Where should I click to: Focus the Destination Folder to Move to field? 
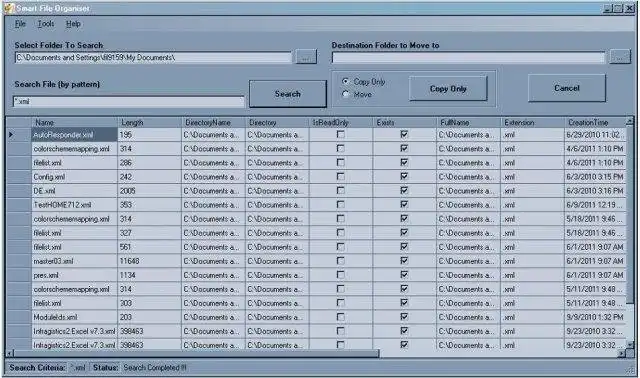[468, 58]
